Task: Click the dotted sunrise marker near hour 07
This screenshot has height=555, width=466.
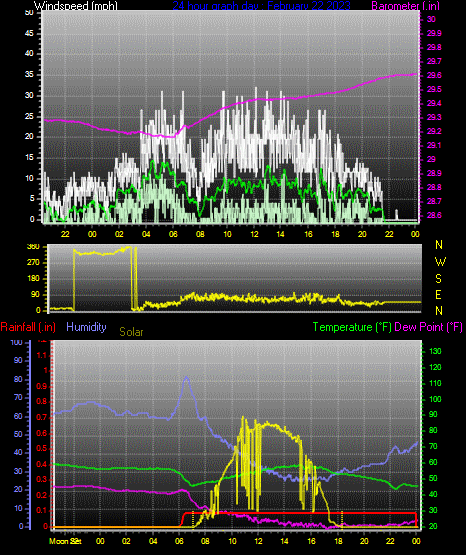Action: click(193, 519)
